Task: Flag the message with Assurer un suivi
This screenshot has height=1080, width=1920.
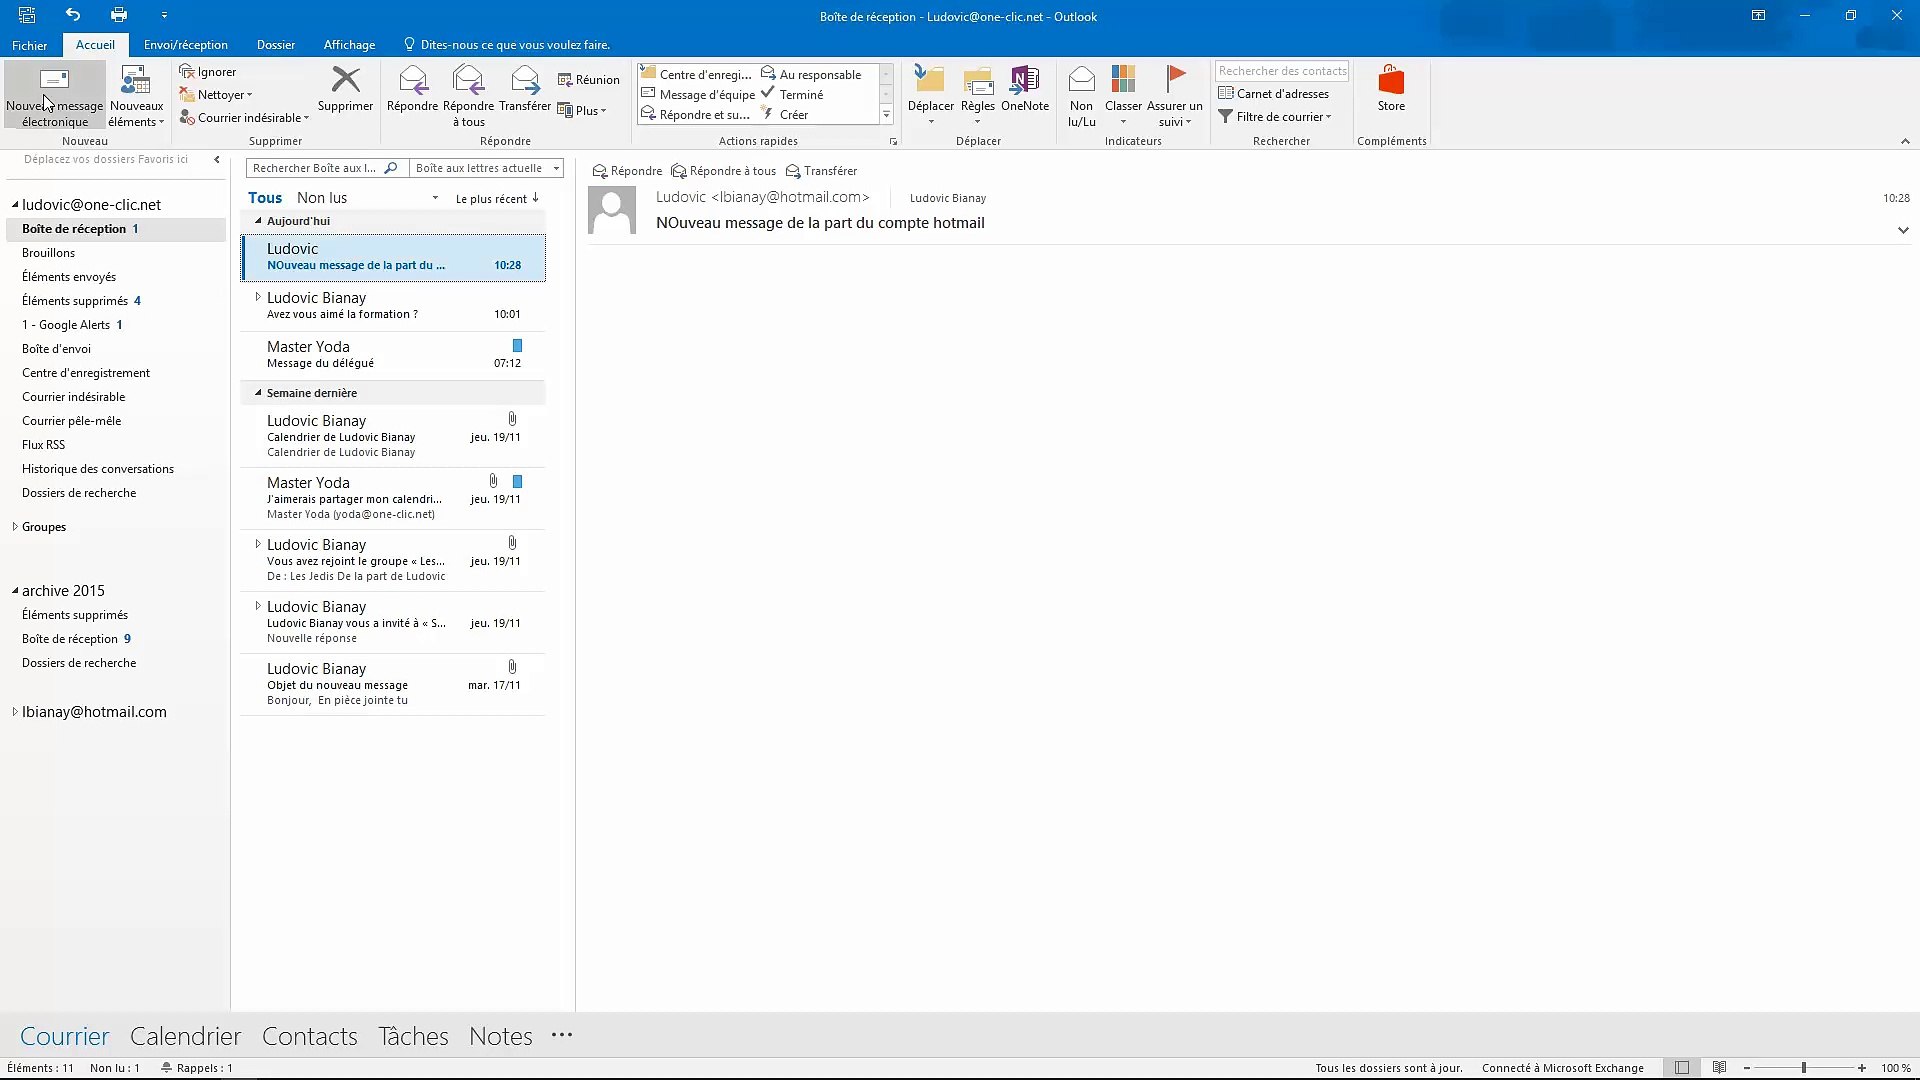Action: 1175,97
